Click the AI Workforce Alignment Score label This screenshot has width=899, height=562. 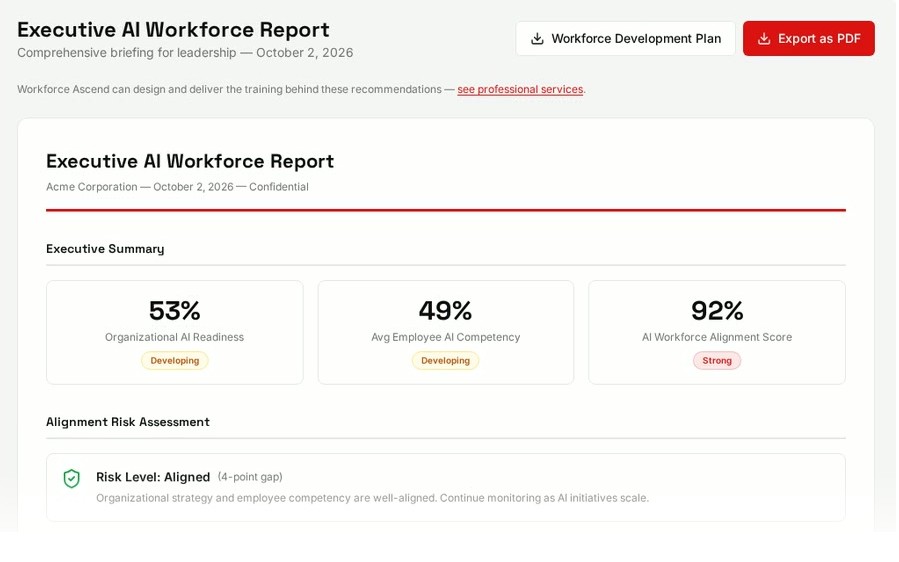coord(717,337)
